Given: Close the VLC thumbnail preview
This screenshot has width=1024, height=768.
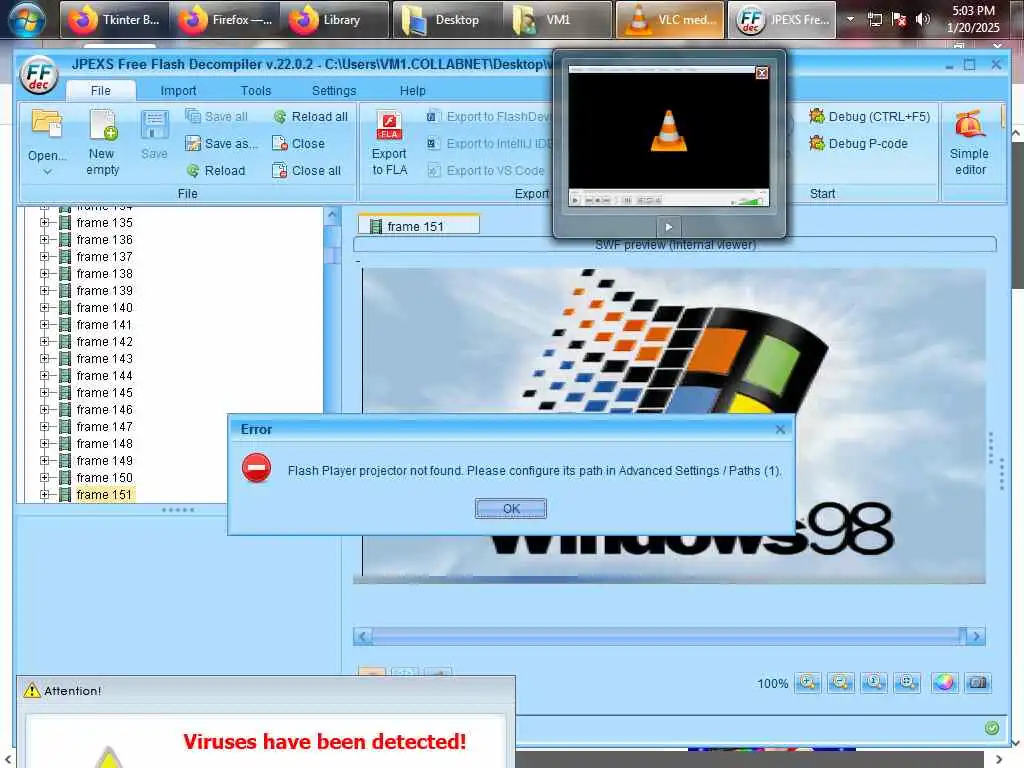Looking at the screenshot, I should [761, 72].
